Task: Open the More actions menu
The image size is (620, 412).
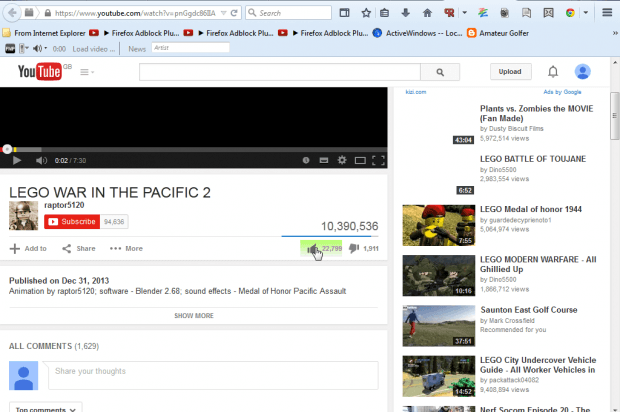Action: point(126,248)
